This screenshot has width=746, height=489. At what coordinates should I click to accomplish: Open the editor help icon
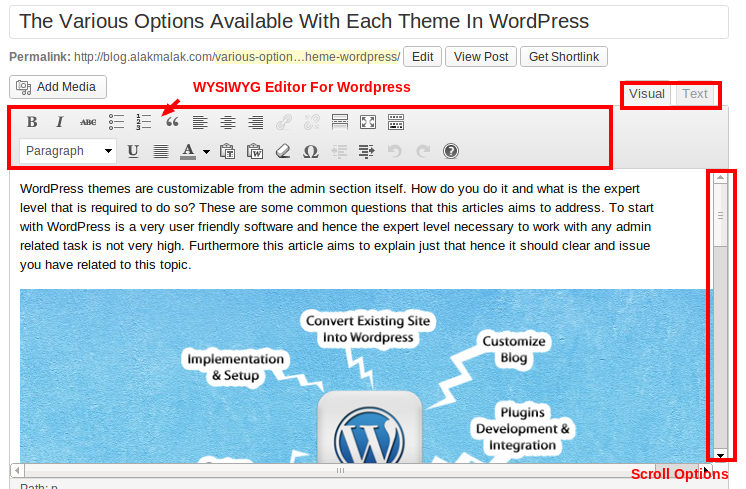click(x=451, y=151)
